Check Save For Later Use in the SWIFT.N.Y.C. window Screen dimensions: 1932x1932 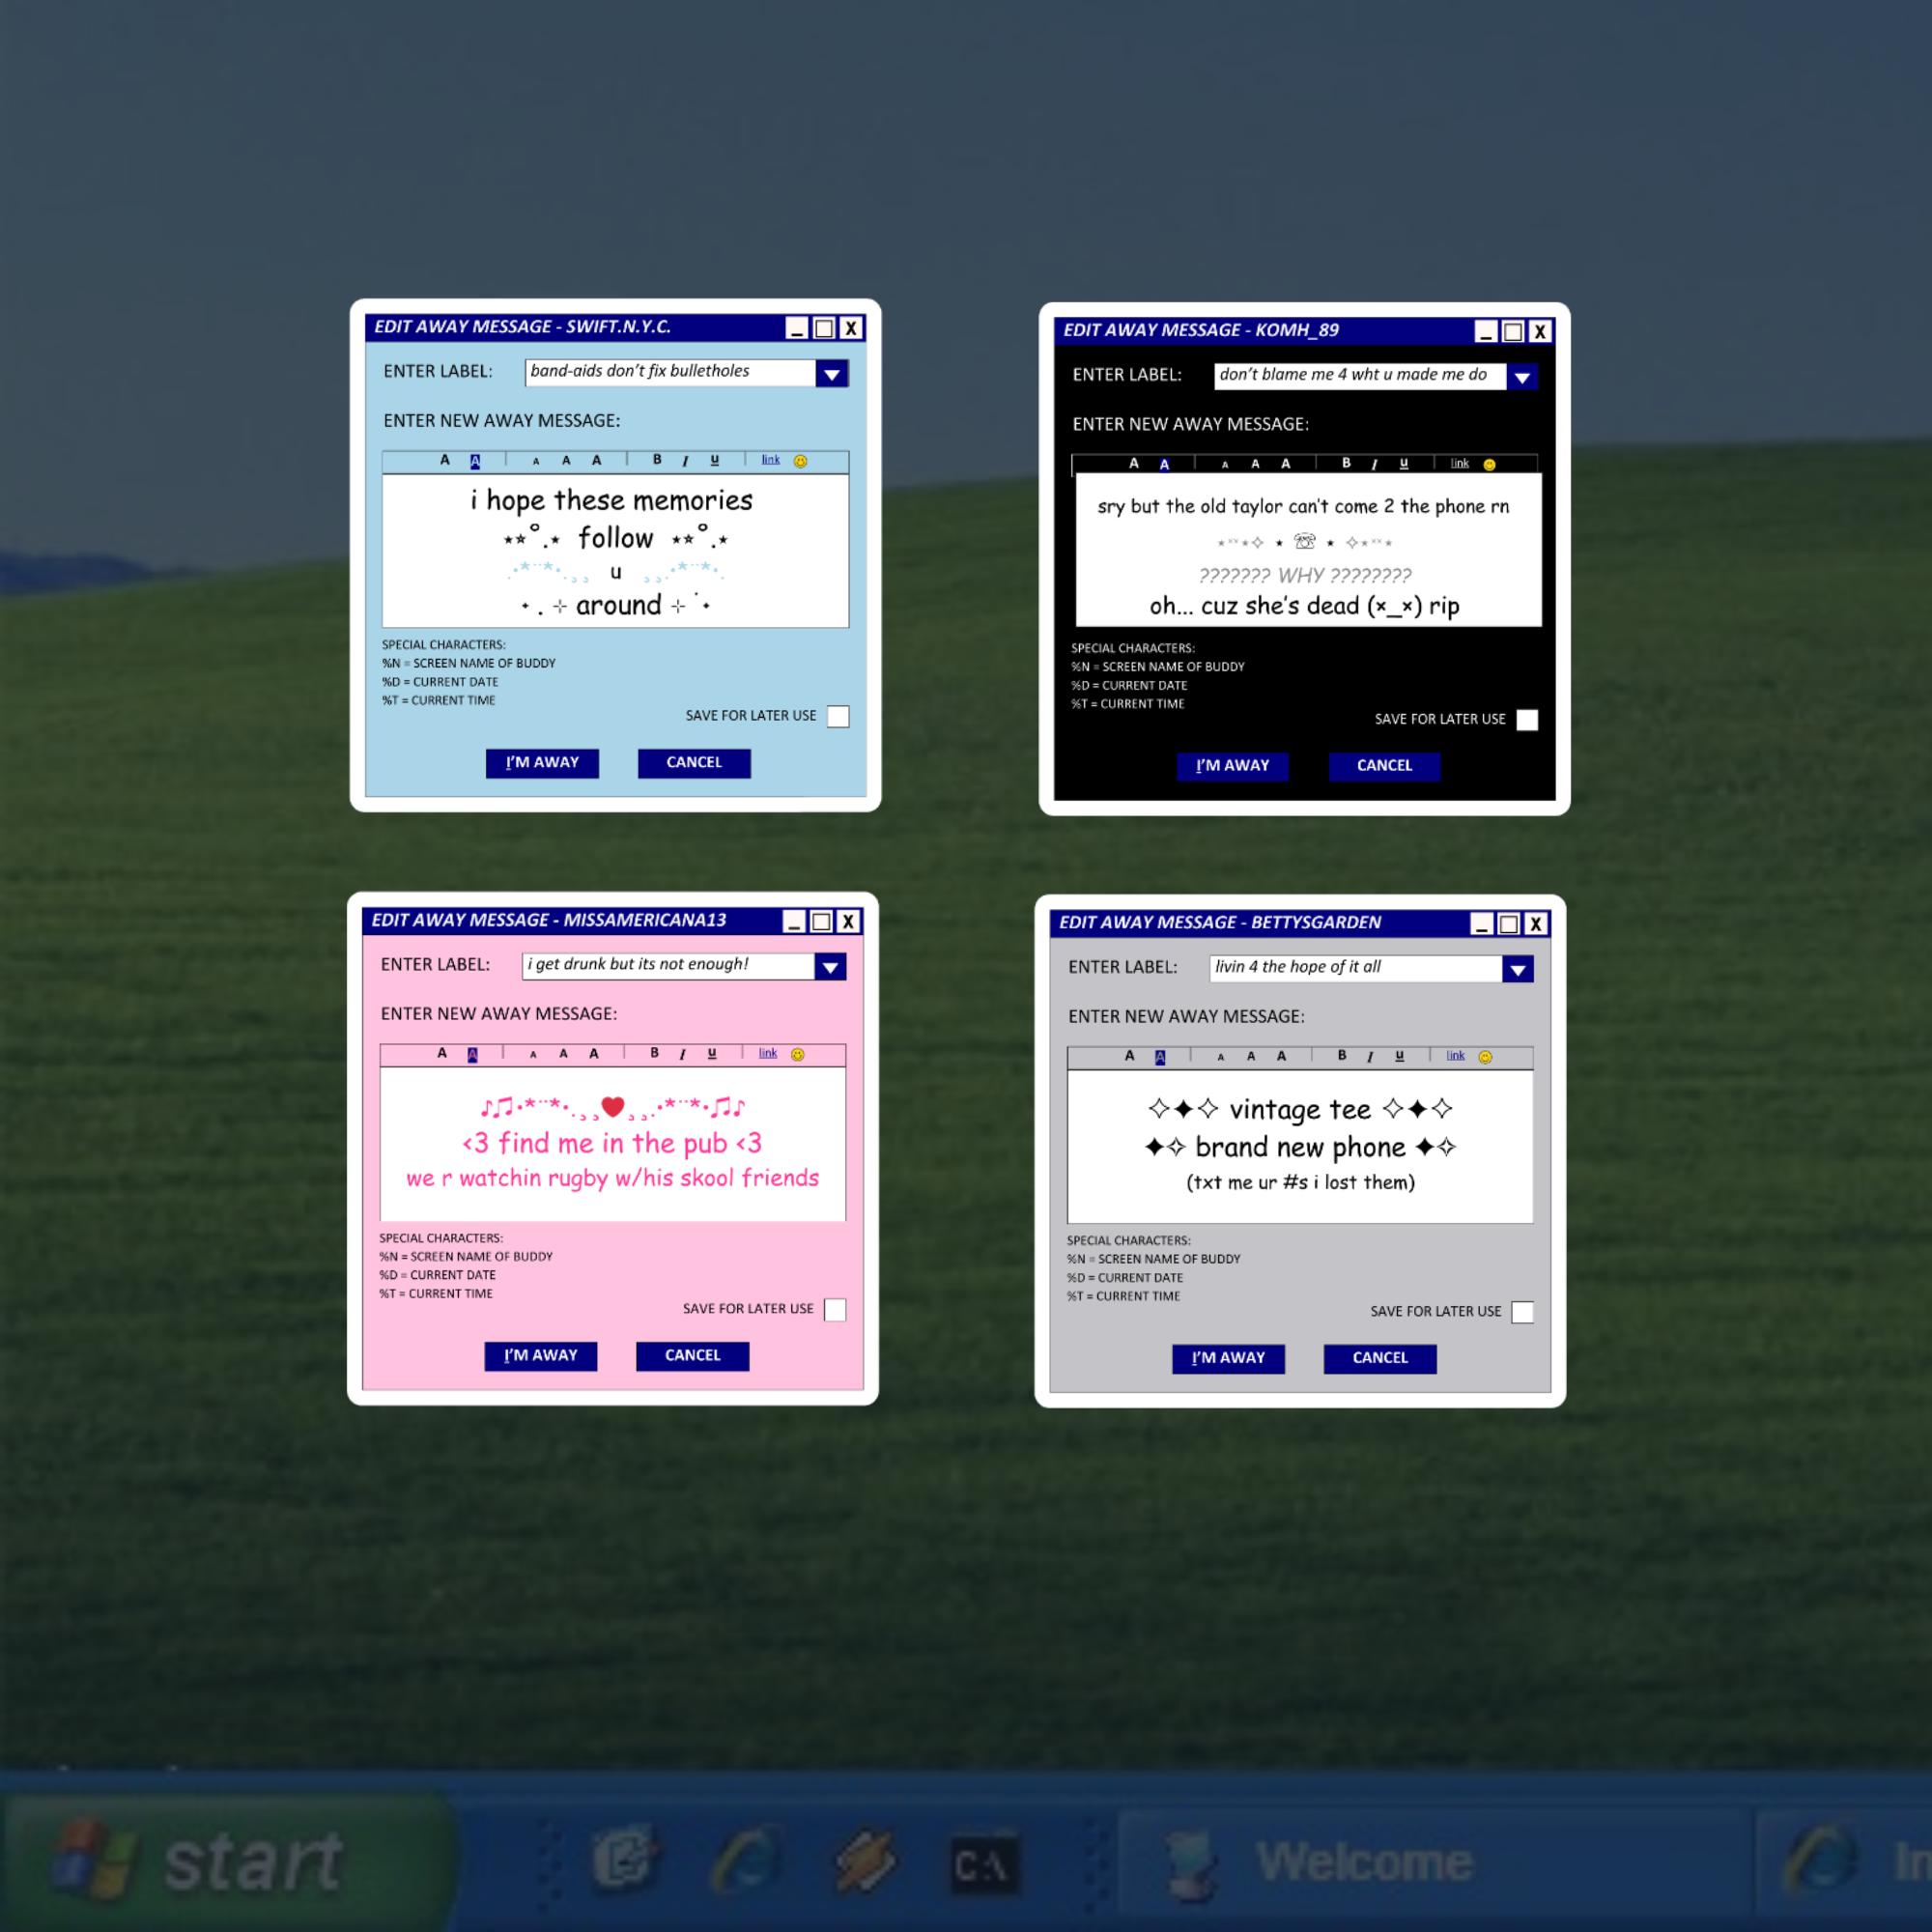(838, 716)
